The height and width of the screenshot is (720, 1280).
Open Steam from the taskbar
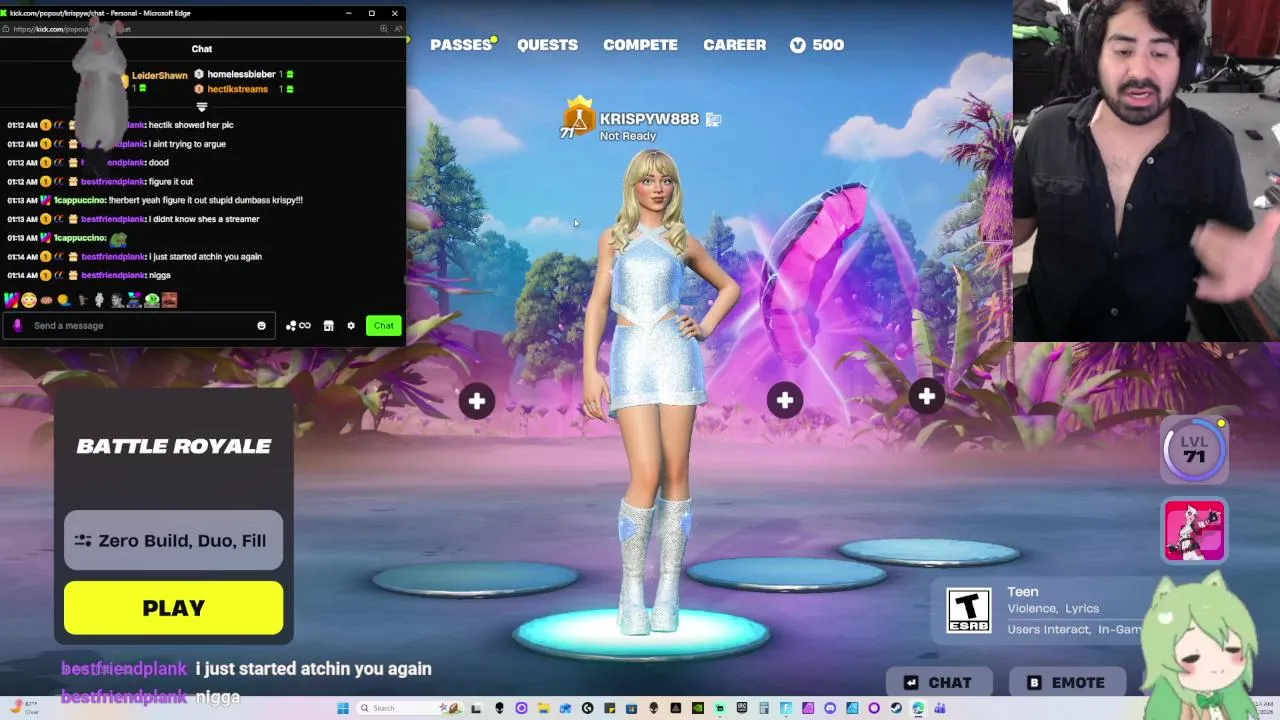(x=896, y=708)
